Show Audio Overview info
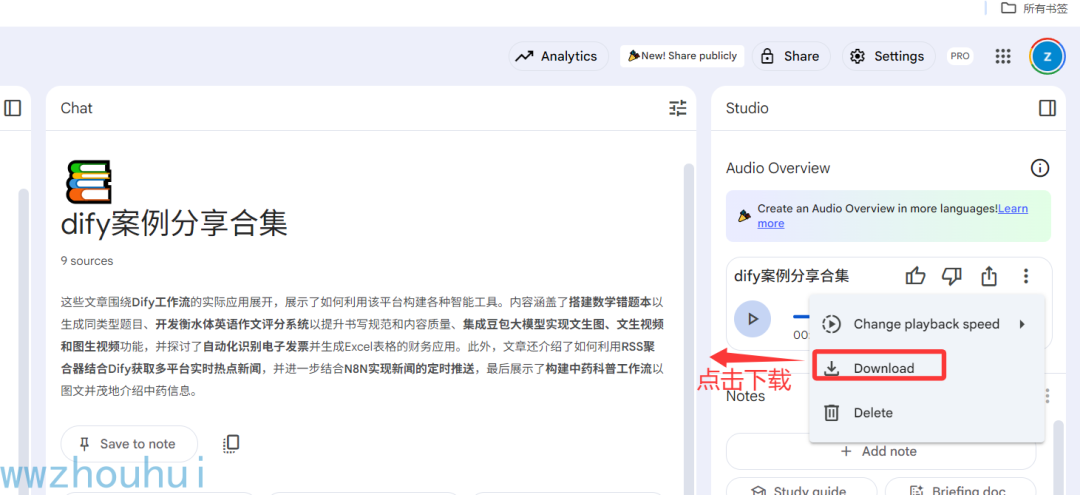The image size is (1080, 495). click(x=1039, y=168)
